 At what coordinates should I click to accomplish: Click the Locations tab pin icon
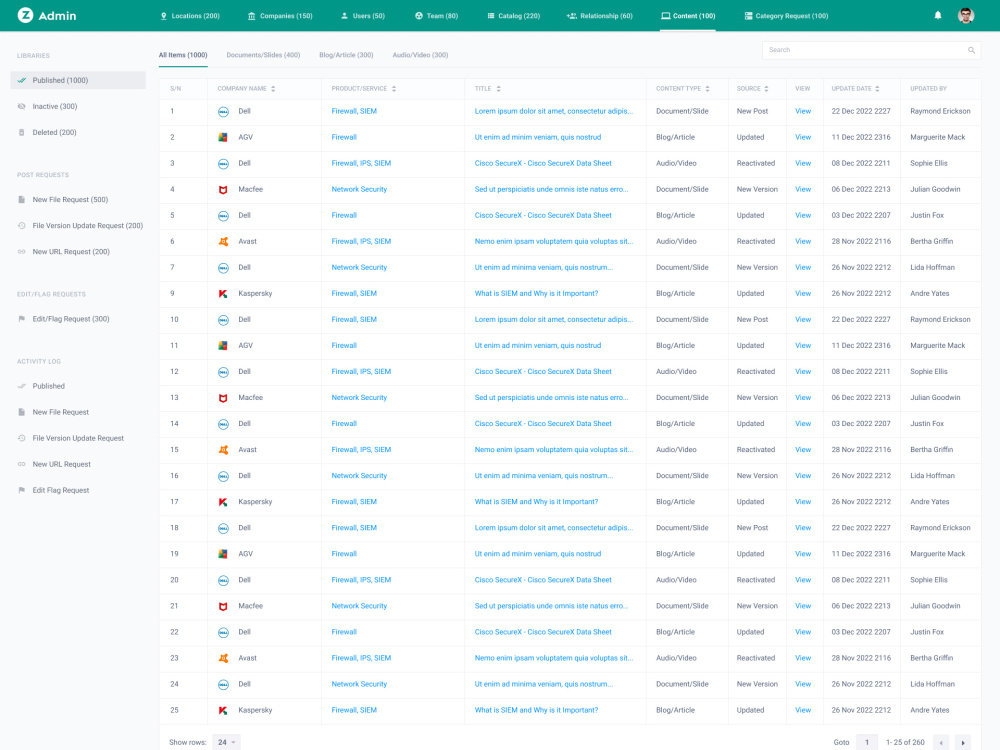click(x=164, y=16)
